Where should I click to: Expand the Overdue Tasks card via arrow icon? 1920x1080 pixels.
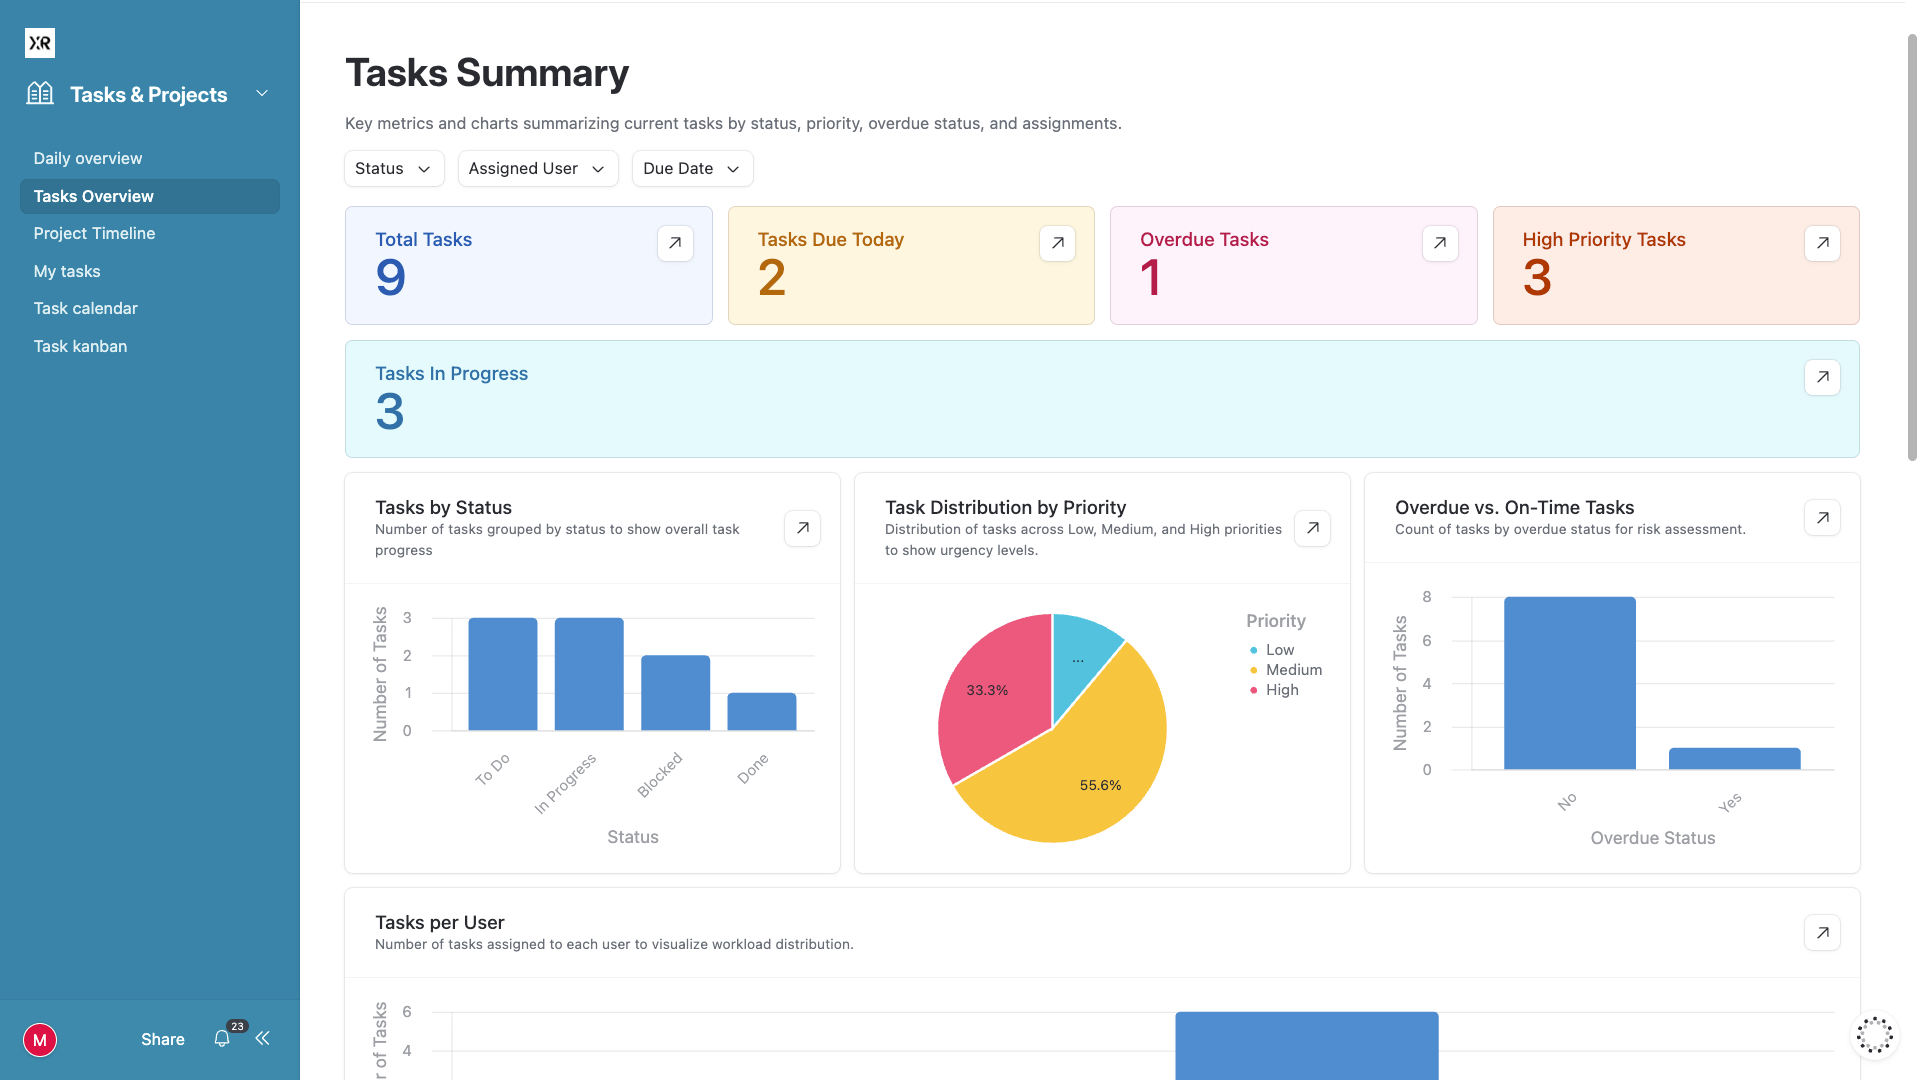(x=1440, y=243)
